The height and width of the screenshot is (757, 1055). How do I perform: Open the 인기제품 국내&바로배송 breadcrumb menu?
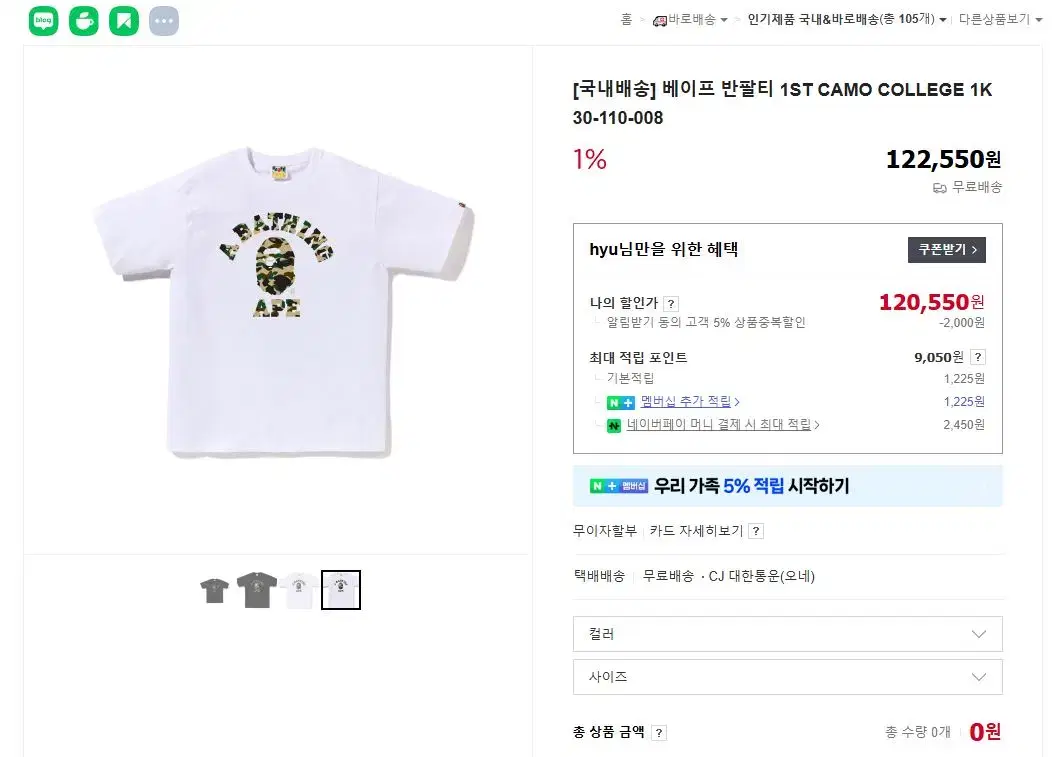(846, 19)
